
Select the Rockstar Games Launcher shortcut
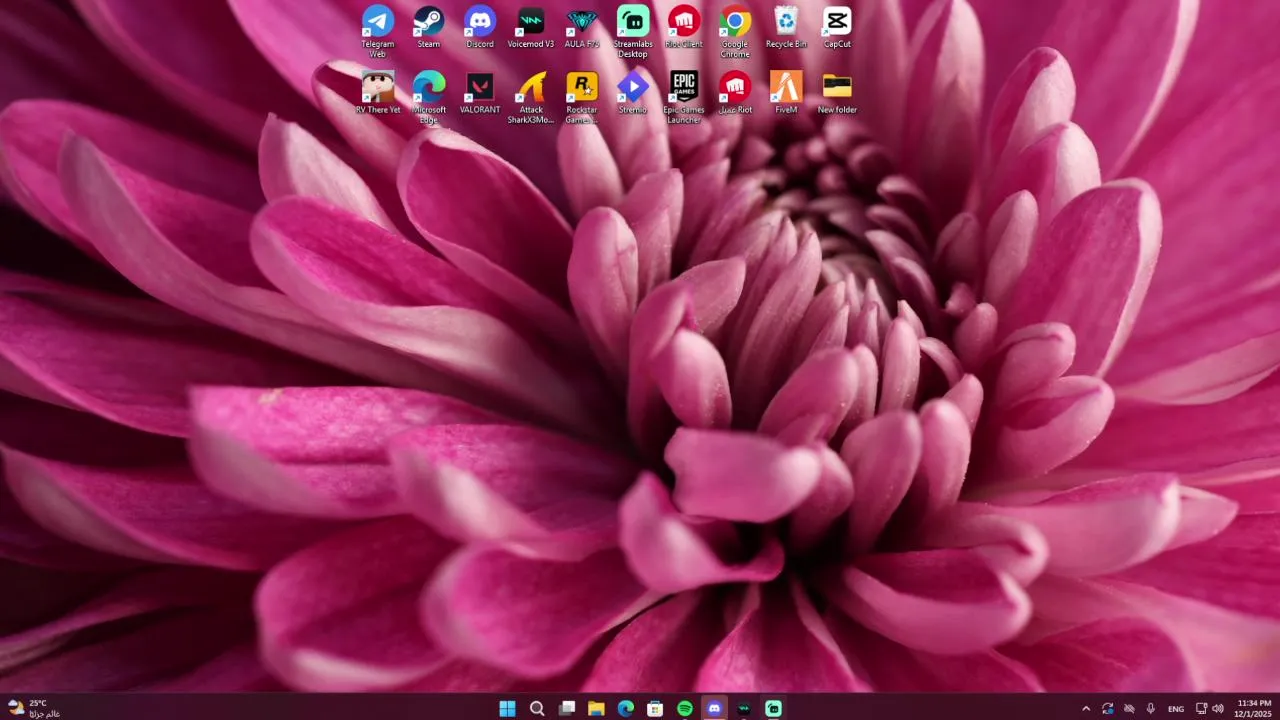coord(582,97)
